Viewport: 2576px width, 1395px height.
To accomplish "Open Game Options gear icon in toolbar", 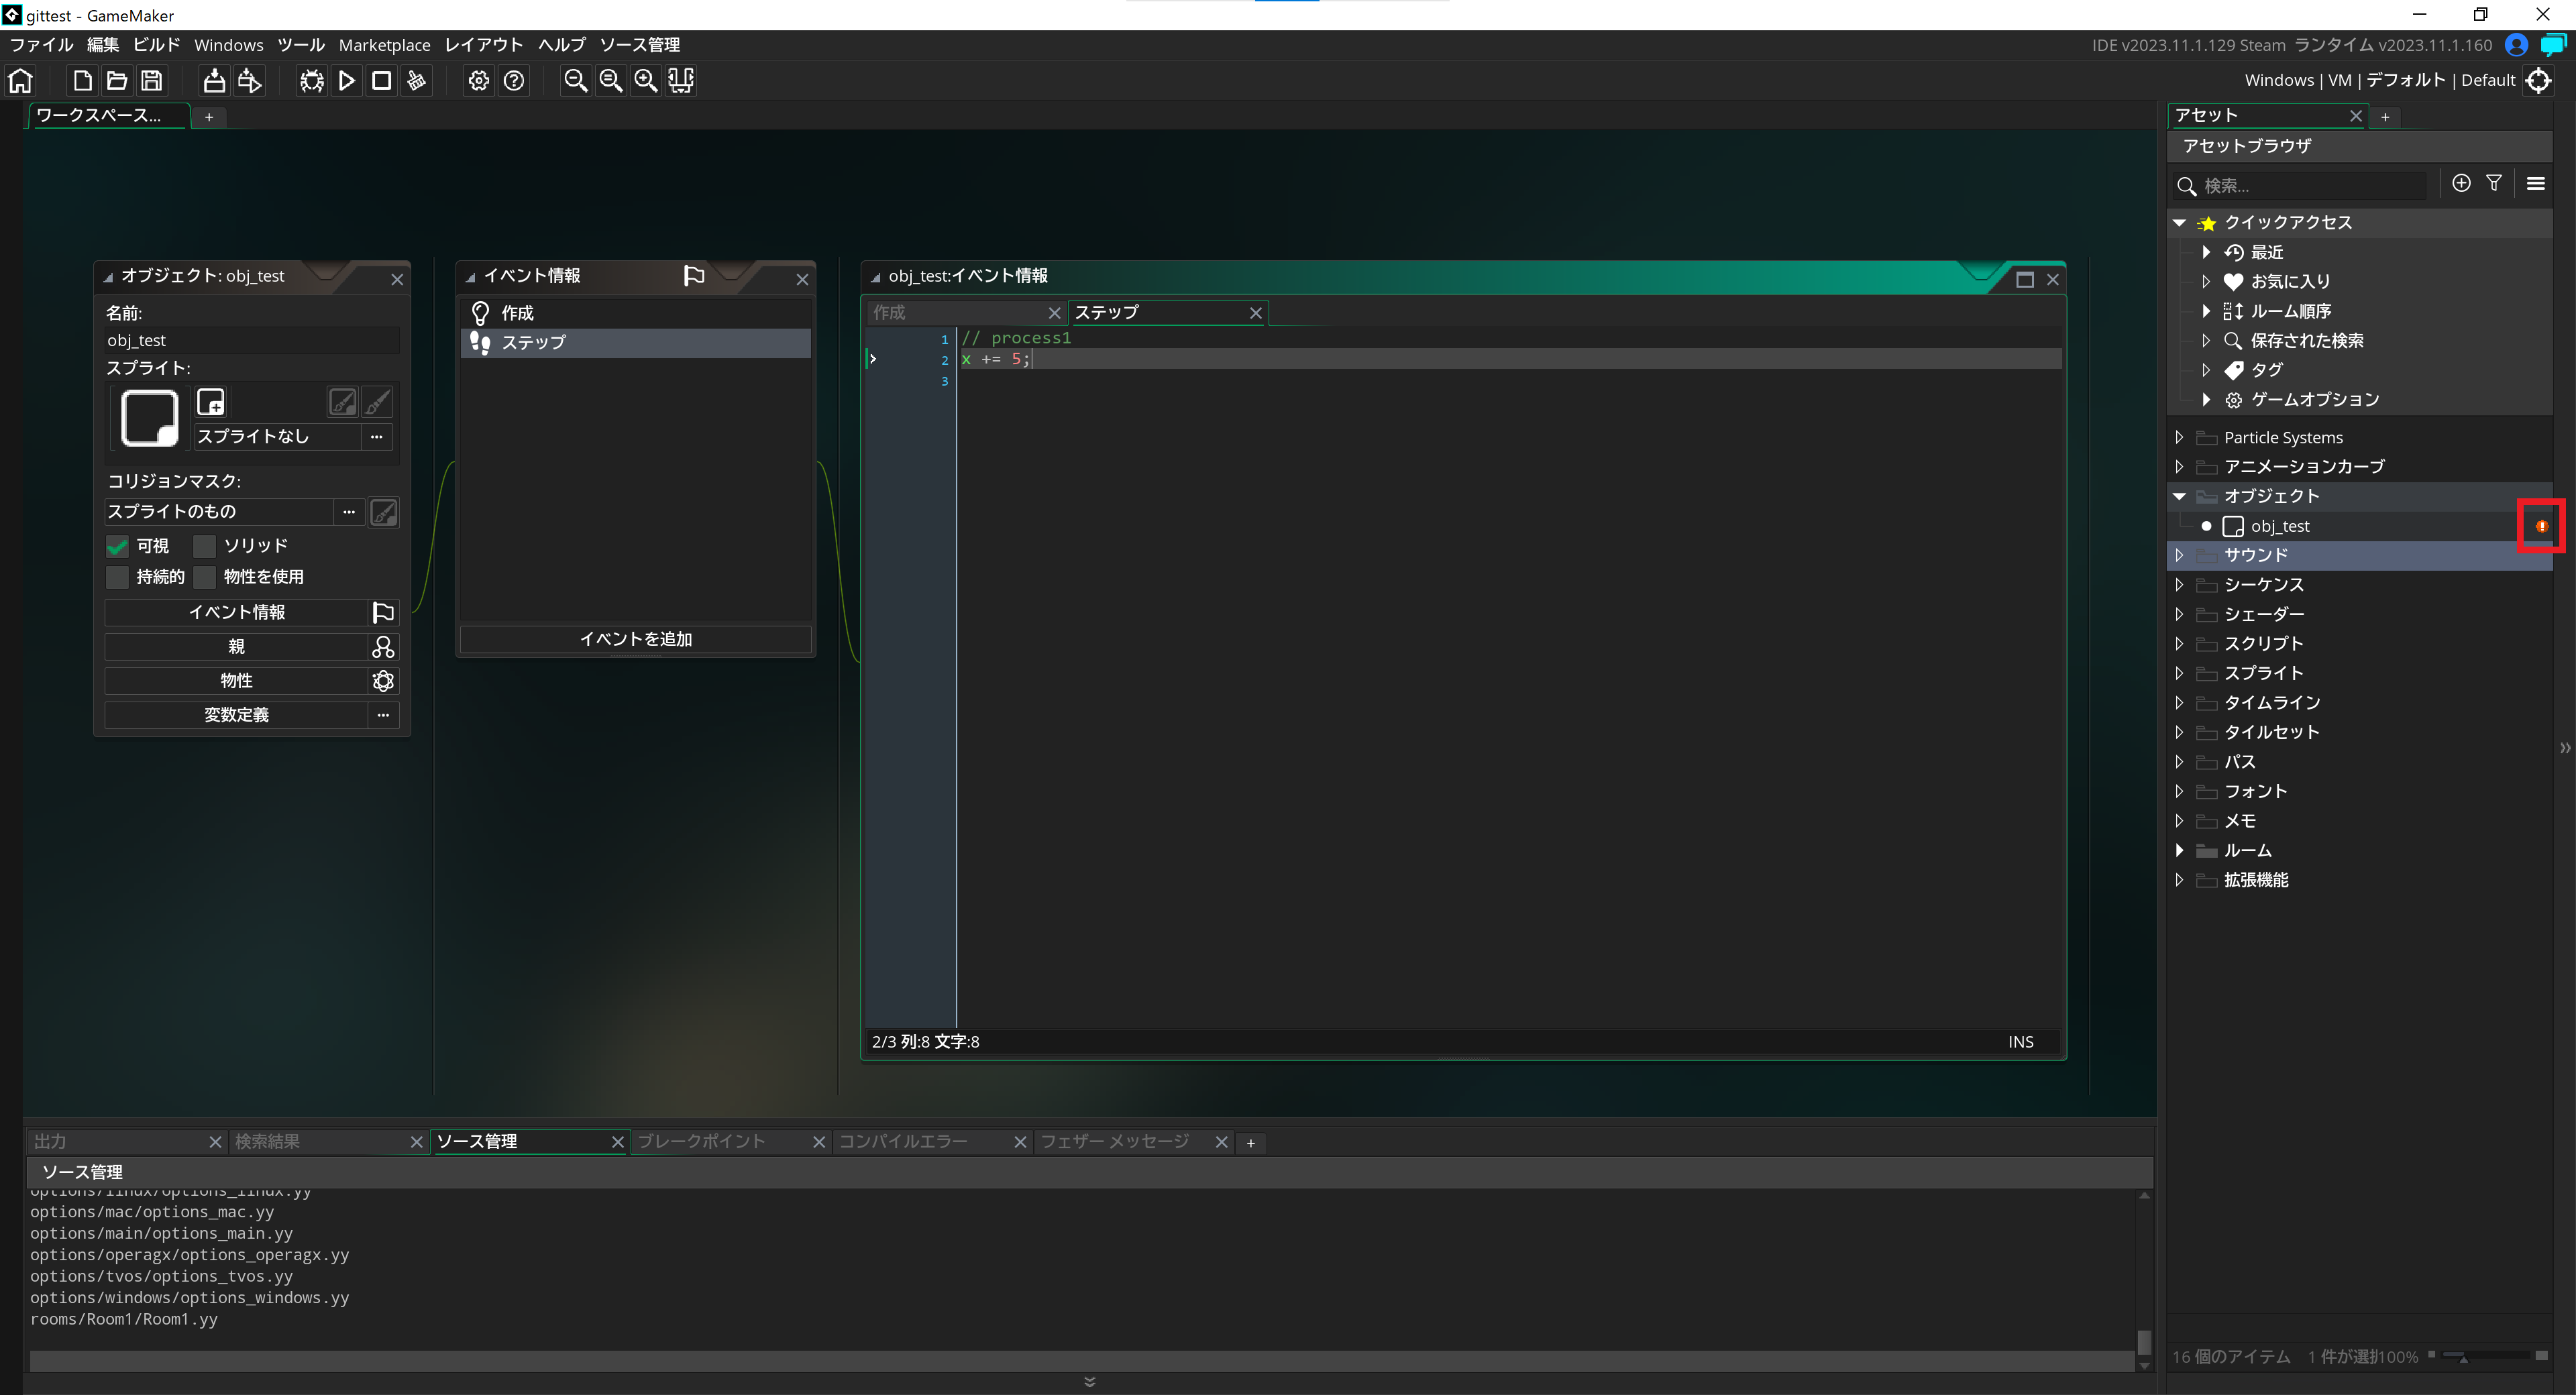I will [x=479, y=81].
